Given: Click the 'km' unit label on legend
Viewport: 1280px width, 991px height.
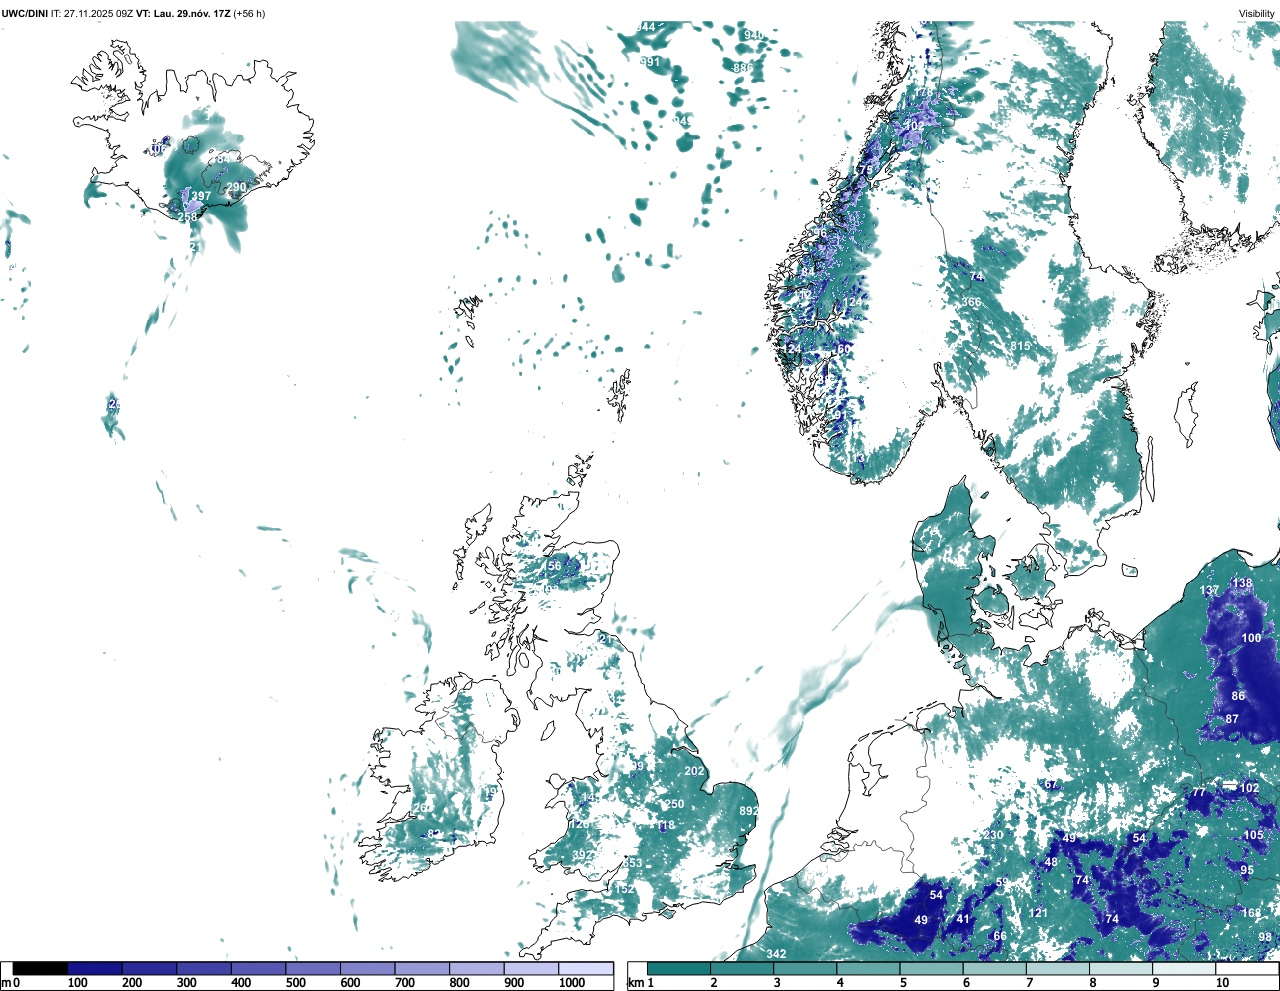Looking at the screenshot, I should 636,983.
